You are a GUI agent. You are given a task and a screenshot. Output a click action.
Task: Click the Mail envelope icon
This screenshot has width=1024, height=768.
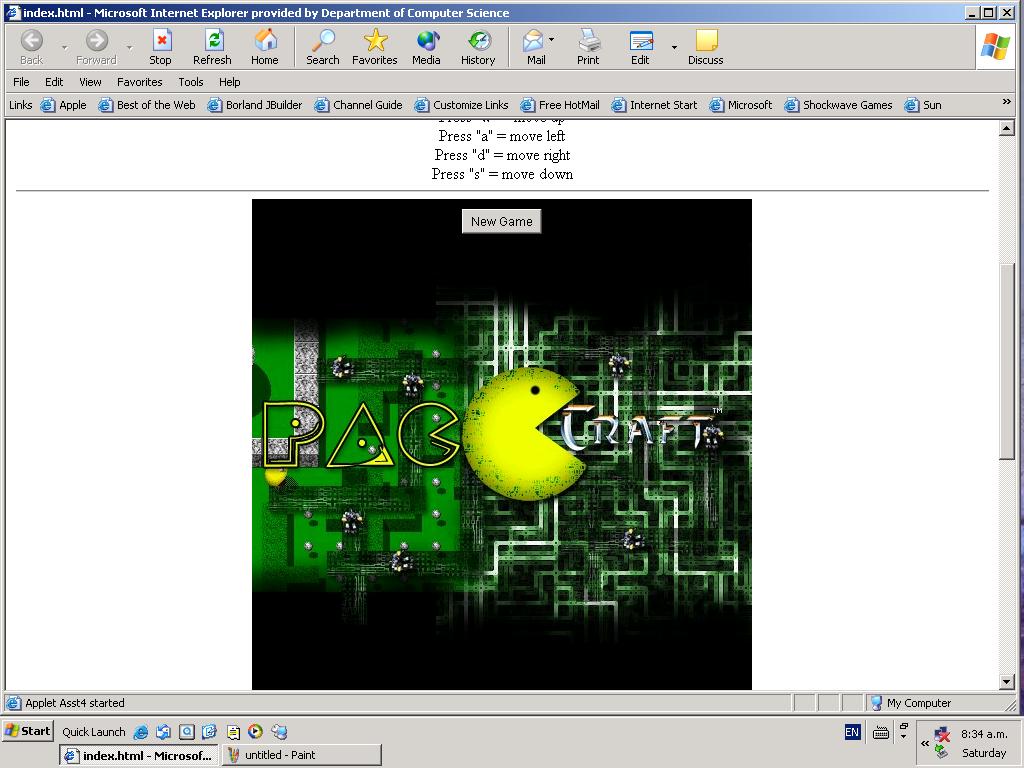[533, 41]
